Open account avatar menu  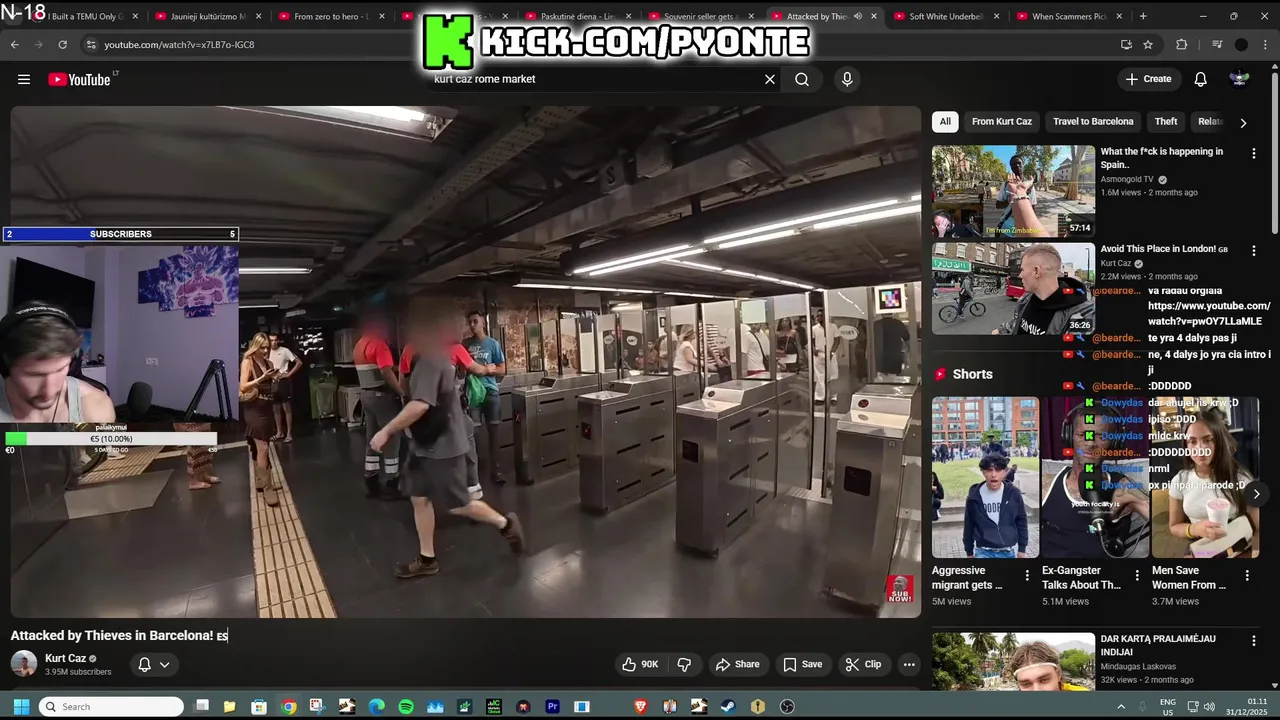(x=1239, y=79)
